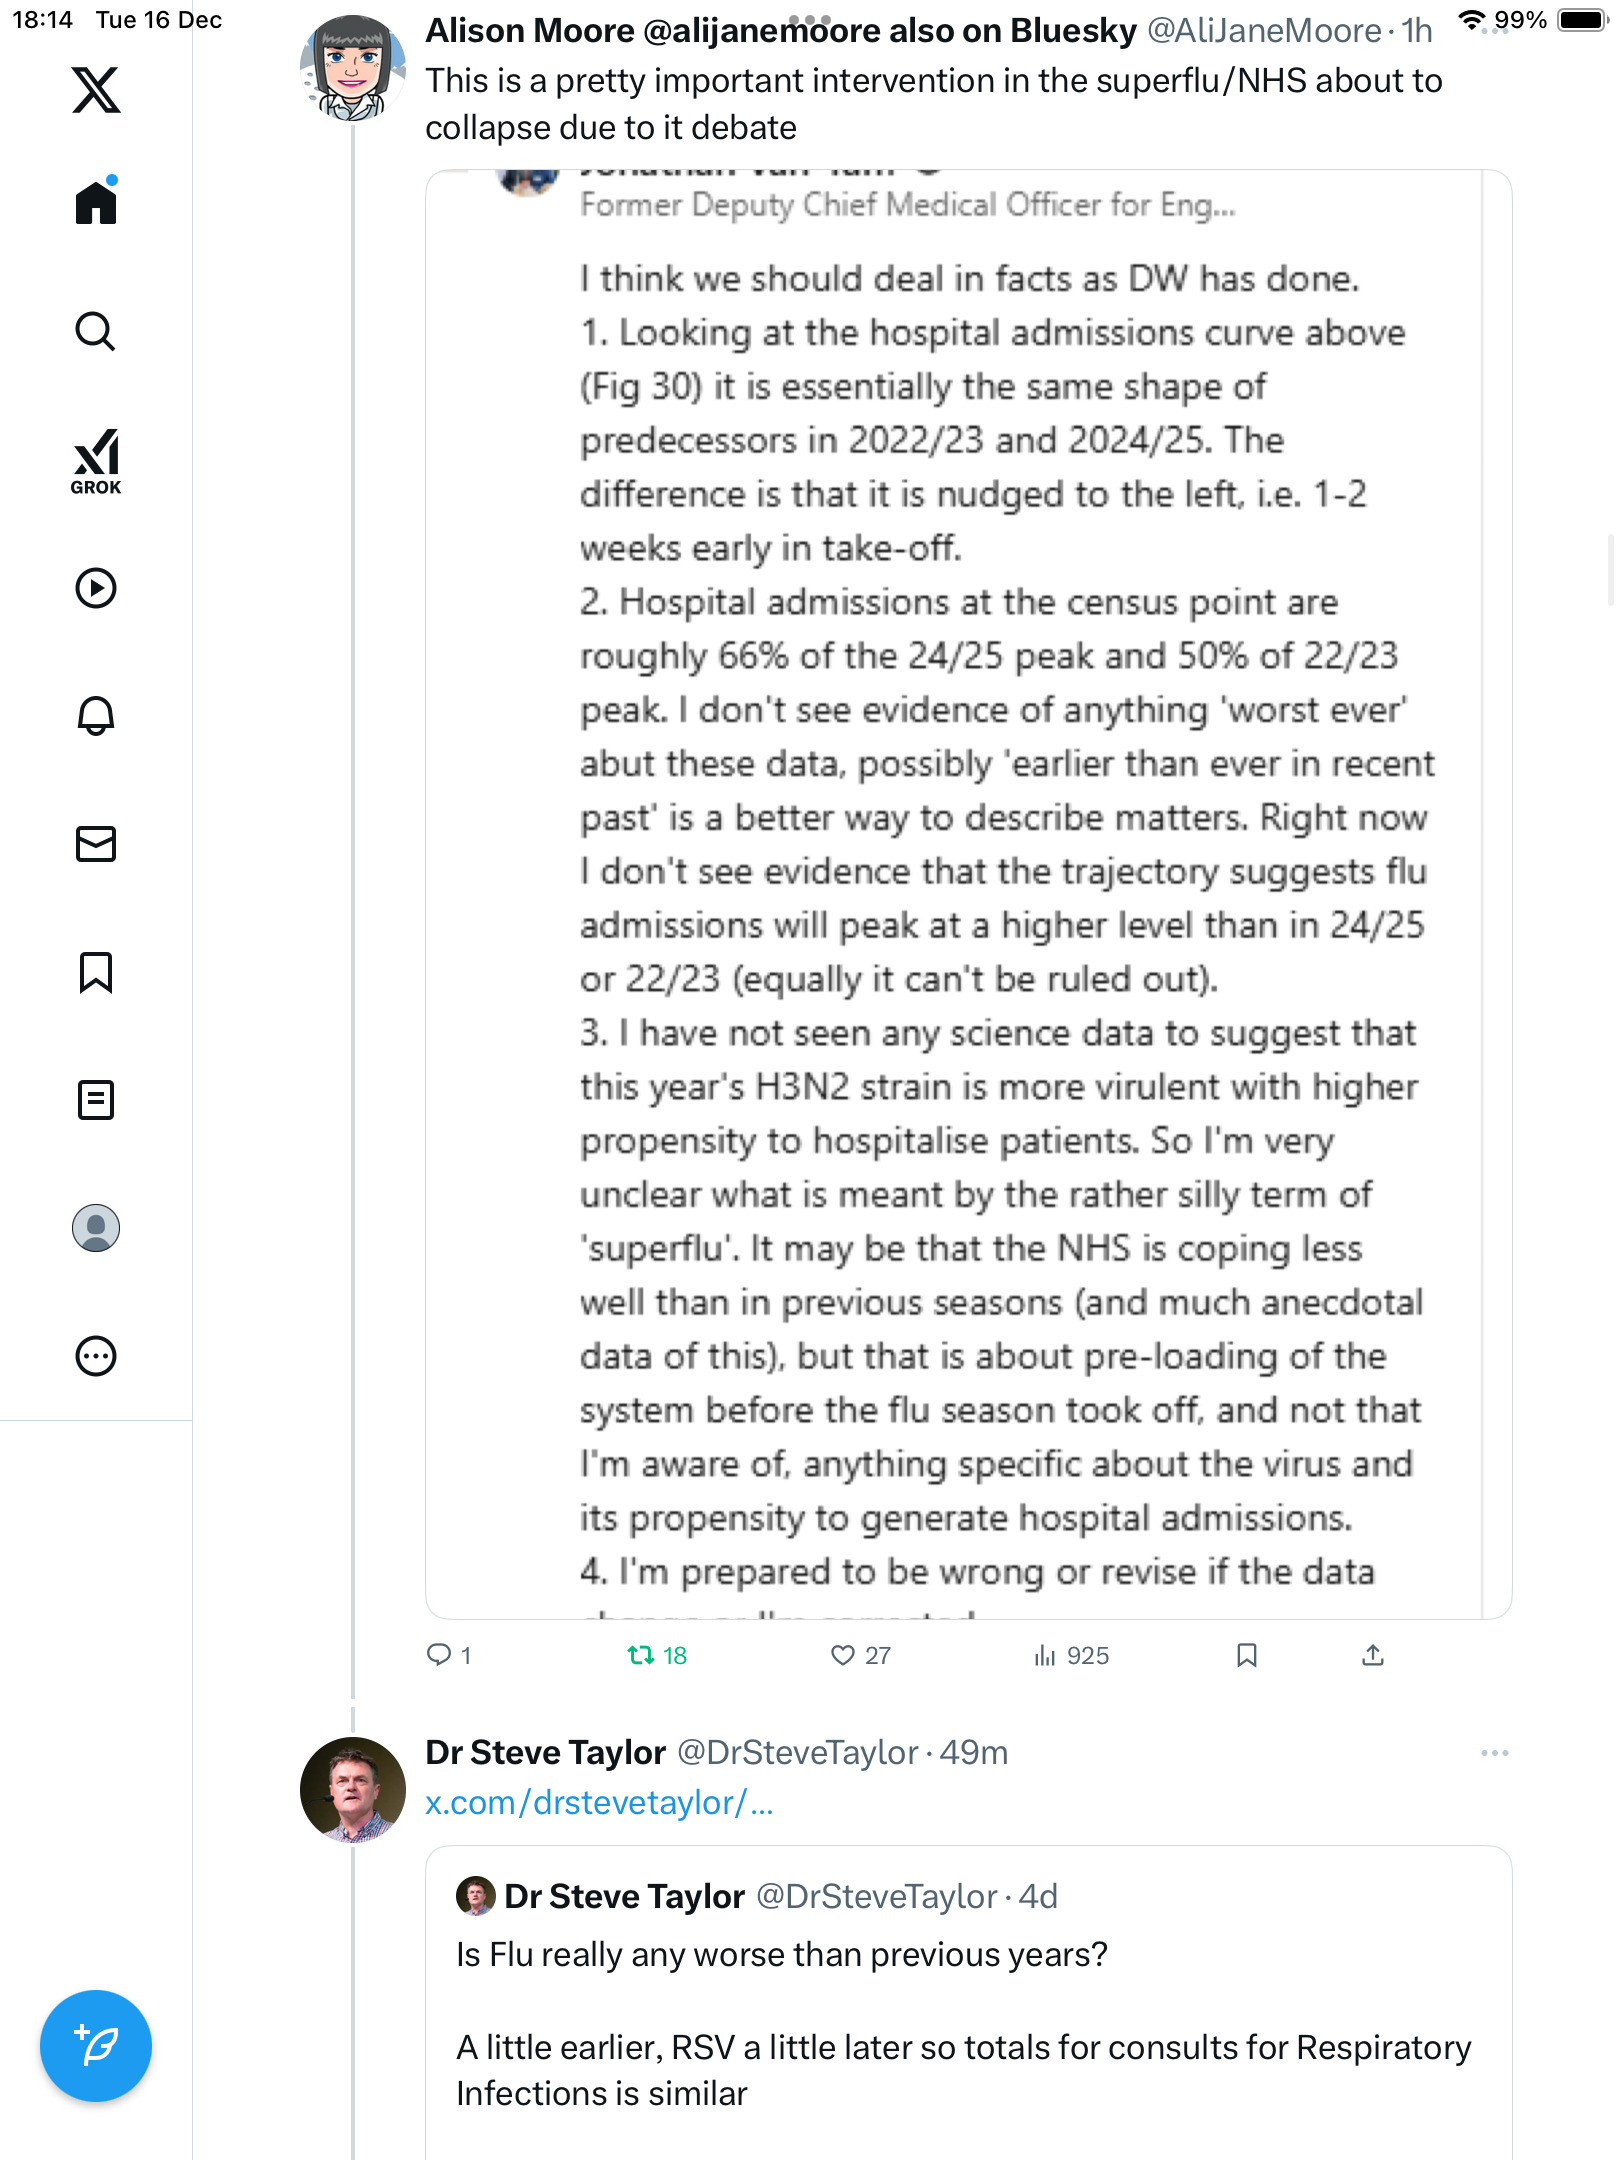Open the quoted screenshot image
Screen dimensions: 1620x2160
point(968,894)
